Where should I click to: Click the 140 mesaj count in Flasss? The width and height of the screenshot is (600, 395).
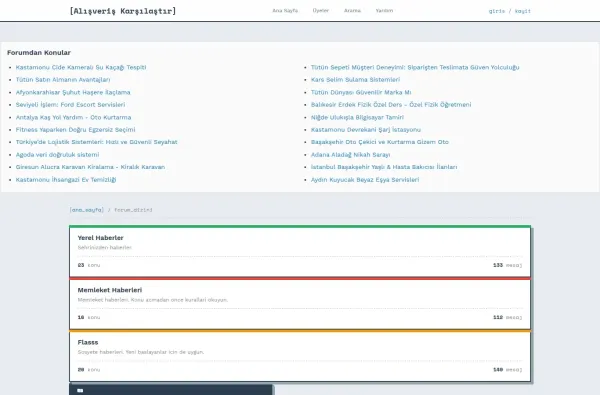click(507, 370)
